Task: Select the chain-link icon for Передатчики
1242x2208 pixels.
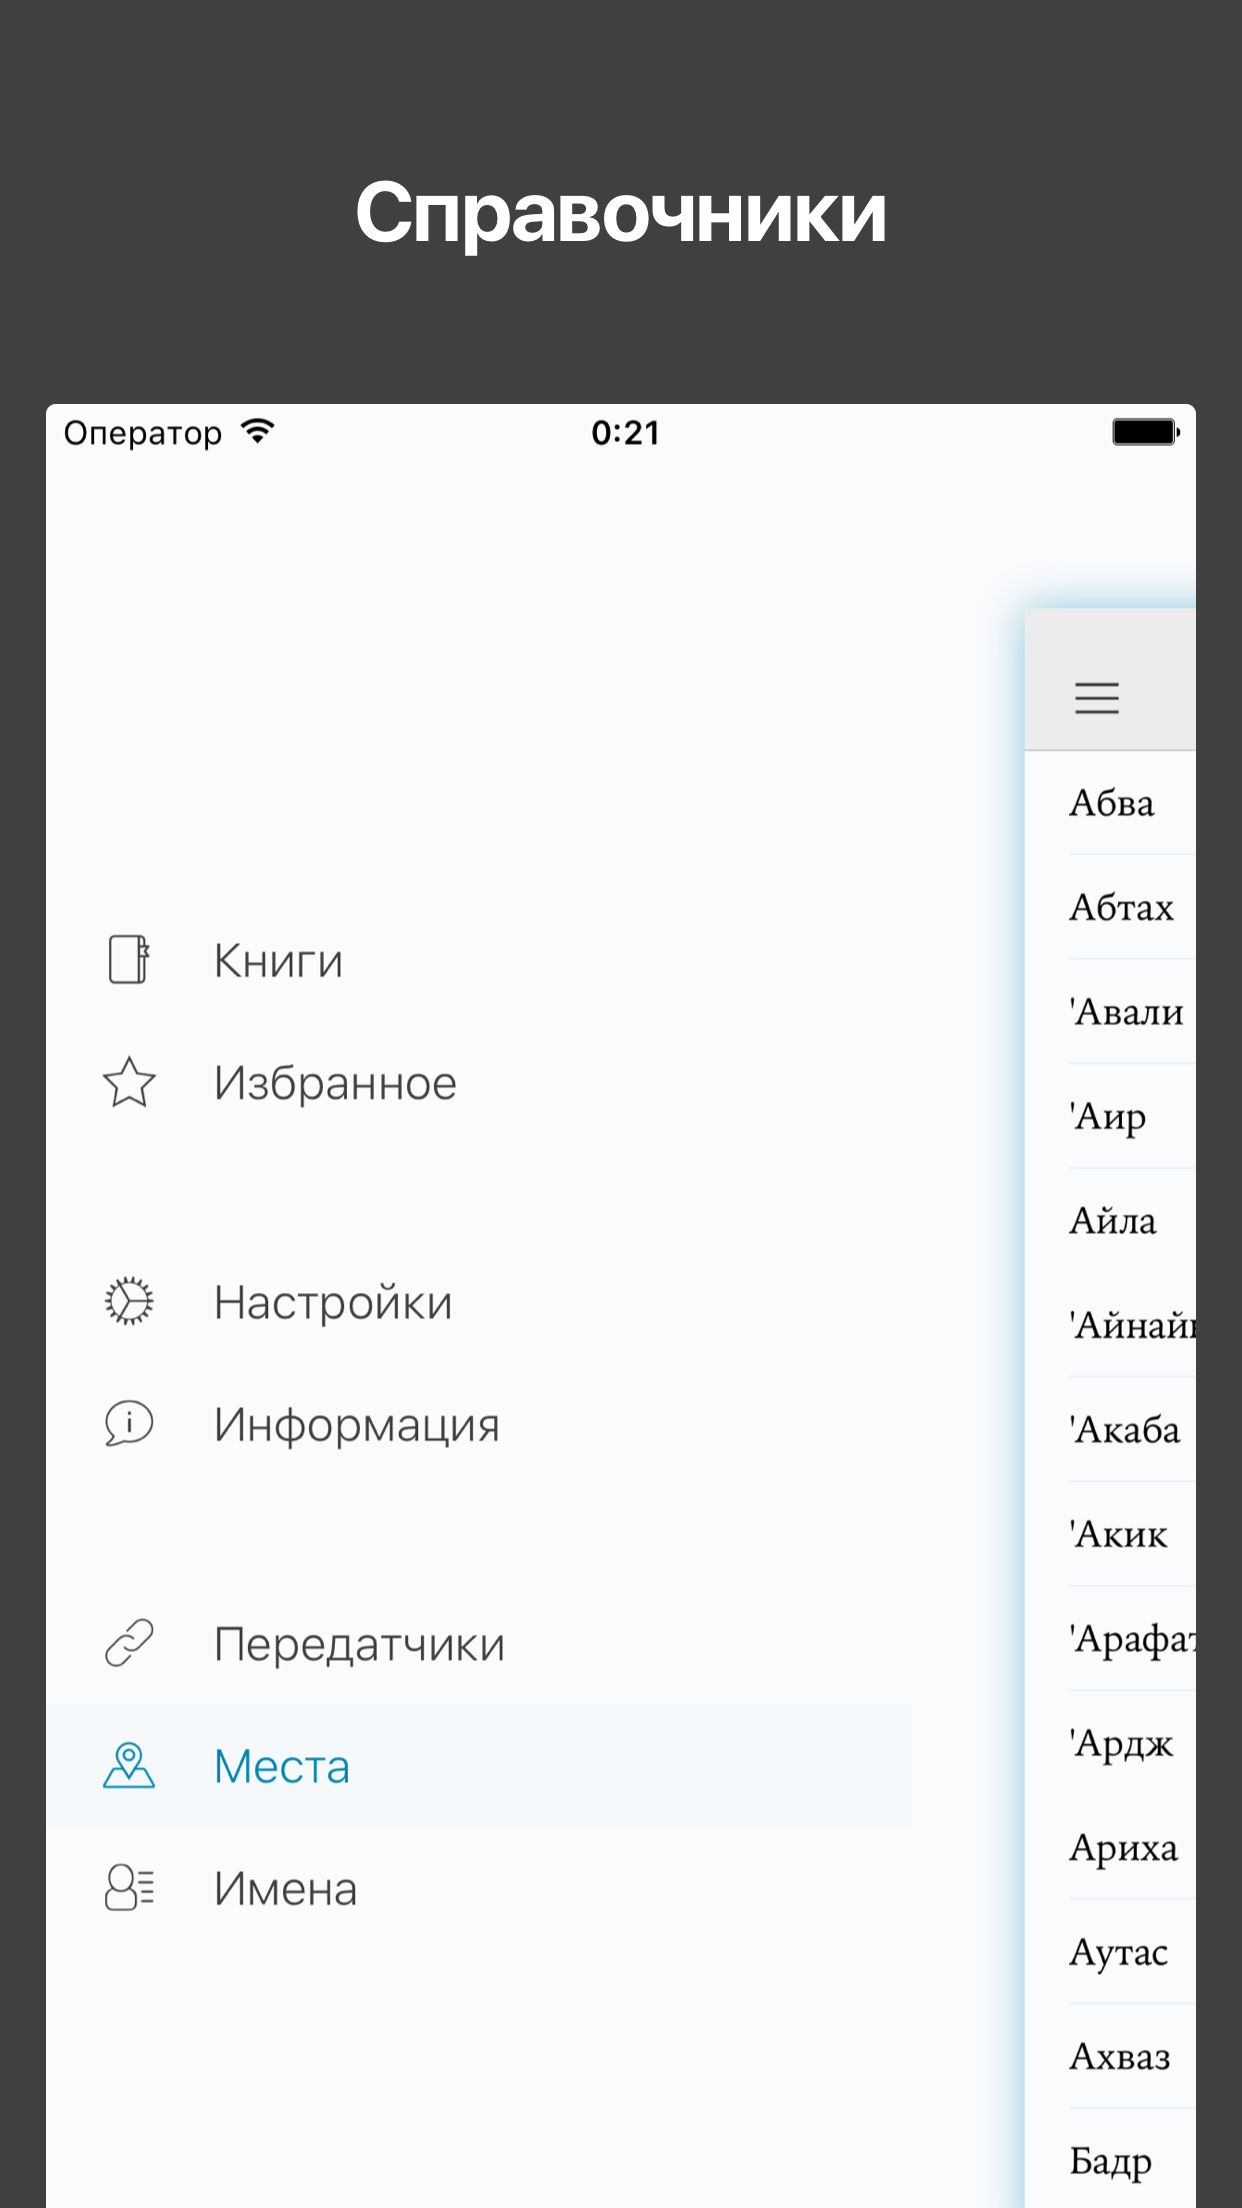Action: (x=128, y=1643)
